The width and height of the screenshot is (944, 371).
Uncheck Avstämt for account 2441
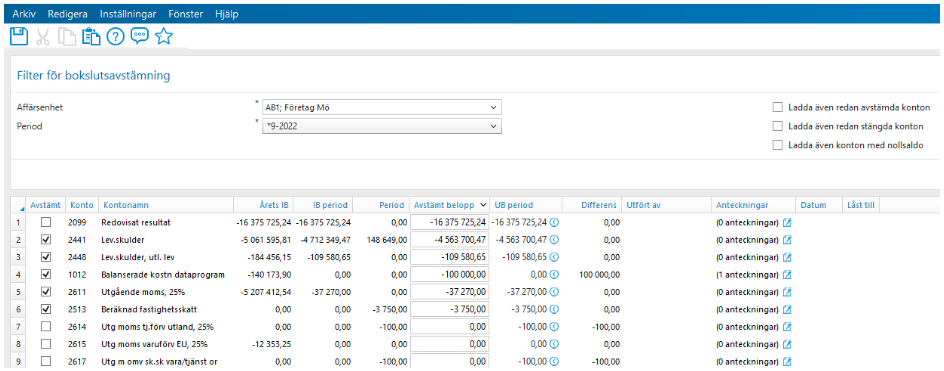[46, 240]
